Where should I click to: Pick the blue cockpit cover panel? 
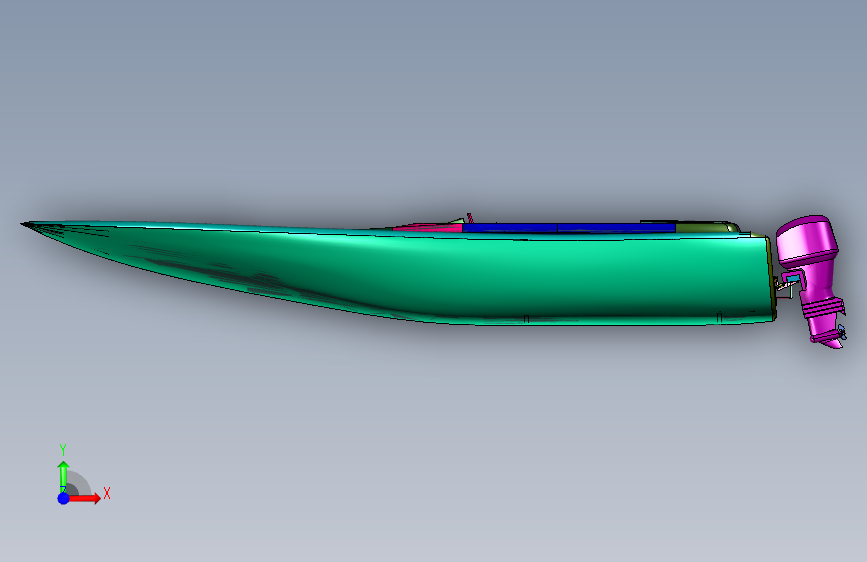coord(568,227)
